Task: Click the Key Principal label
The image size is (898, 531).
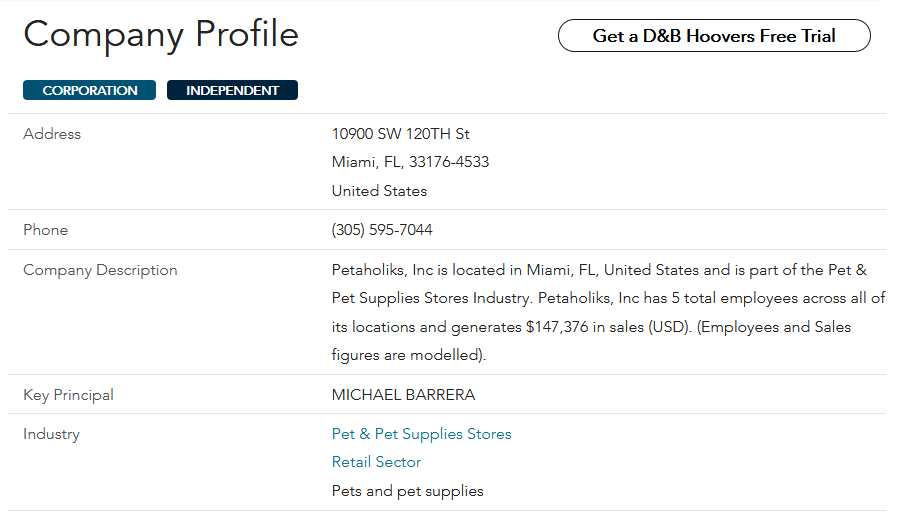Action: [x=69, y=395]
